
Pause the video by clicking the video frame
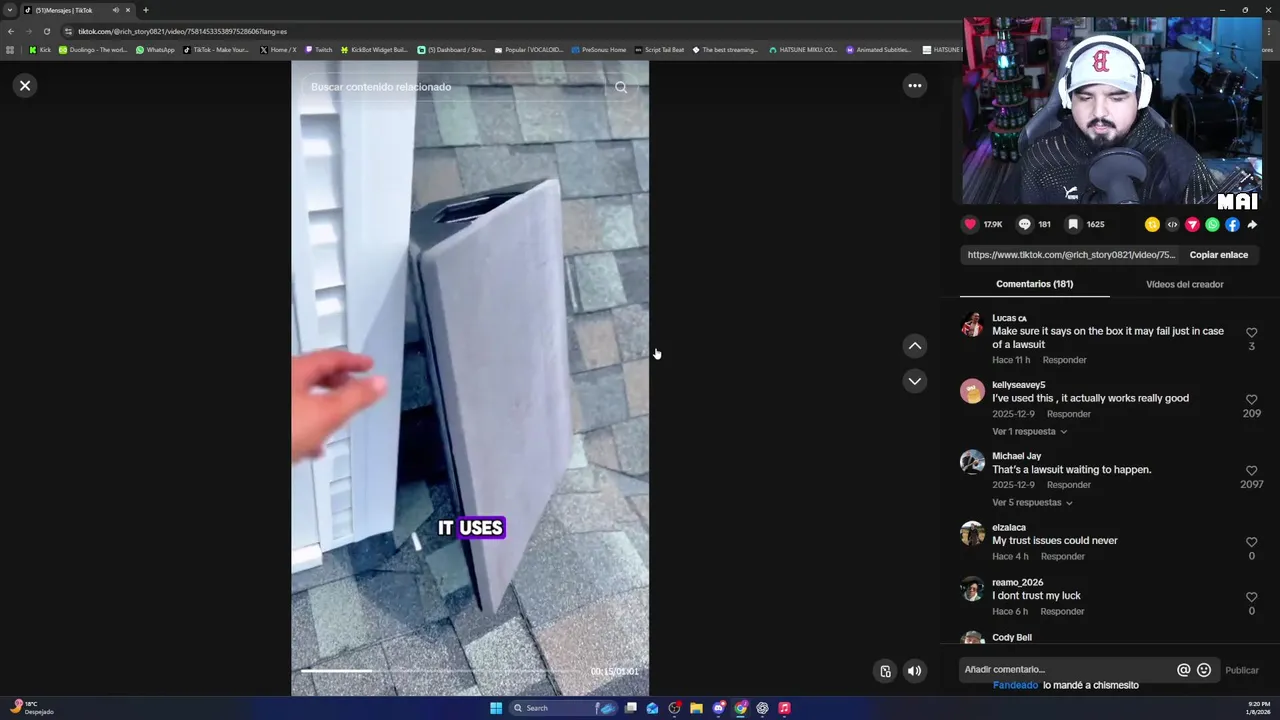[470, 378]
